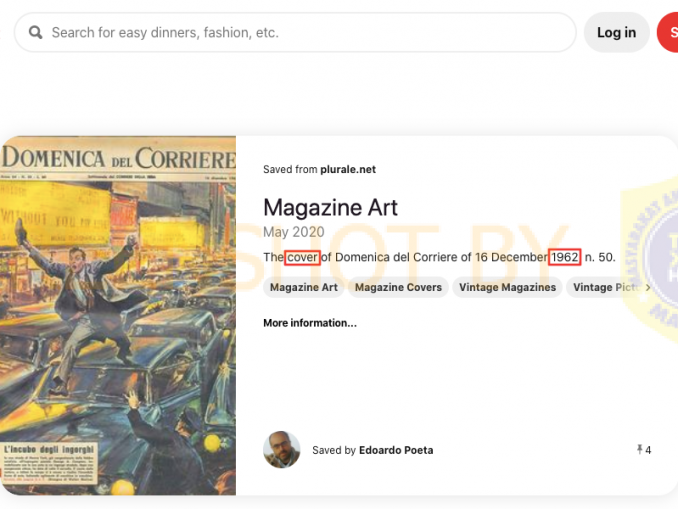Focus the Pinterest search field
This screenshot has width=678, height=509.
click(295, 32)
